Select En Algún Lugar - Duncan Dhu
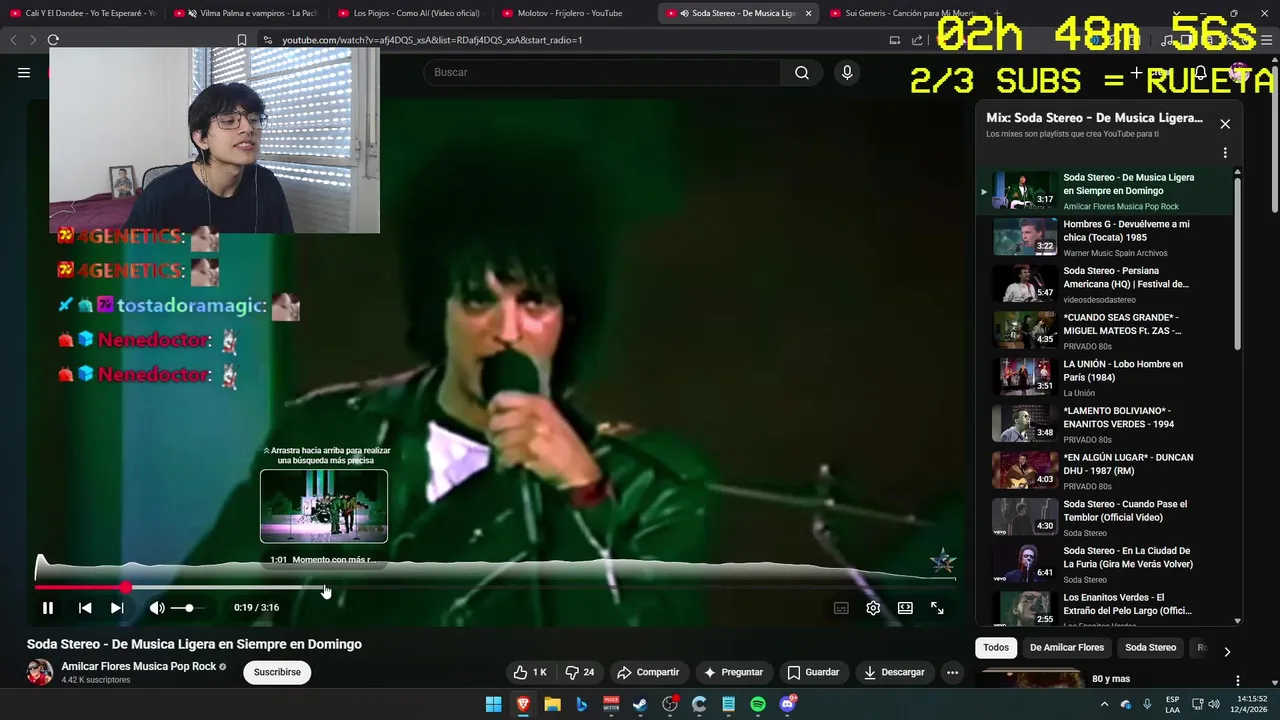Screen dimensions: 1280x720 pyautogui.click(x=1105, y=471)
